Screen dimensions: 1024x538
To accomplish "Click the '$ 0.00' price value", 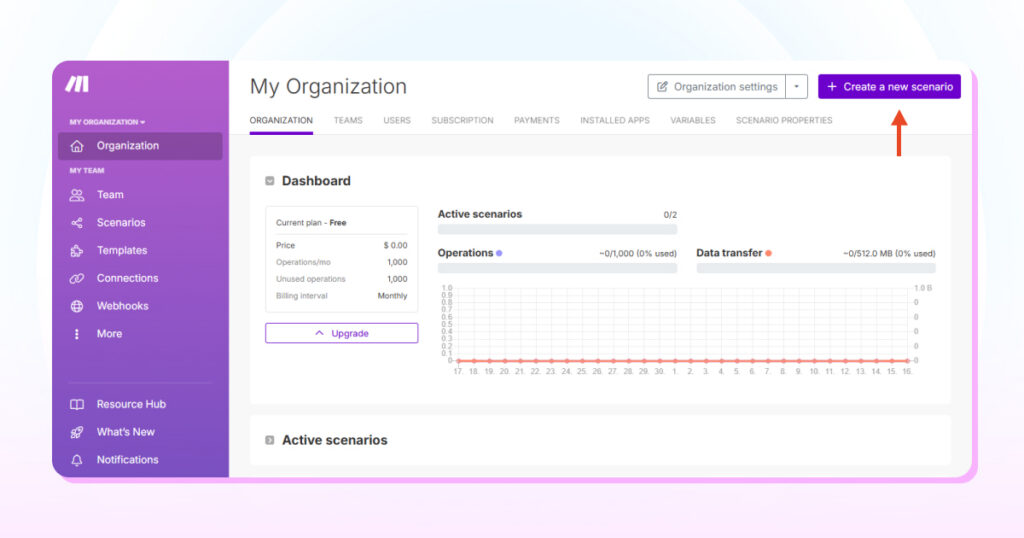I will pos(395,245).
